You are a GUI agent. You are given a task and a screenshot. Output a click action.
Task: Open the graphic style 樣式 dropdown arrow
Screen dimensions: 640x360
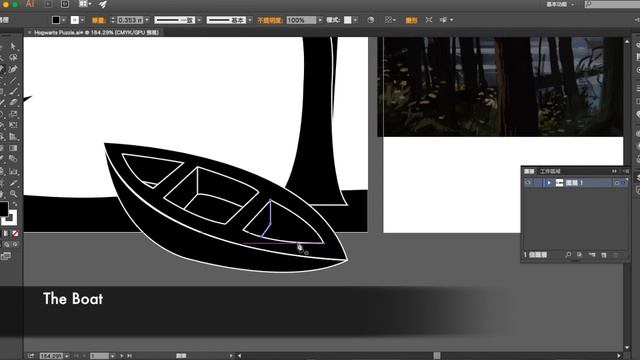click(356, 20)
